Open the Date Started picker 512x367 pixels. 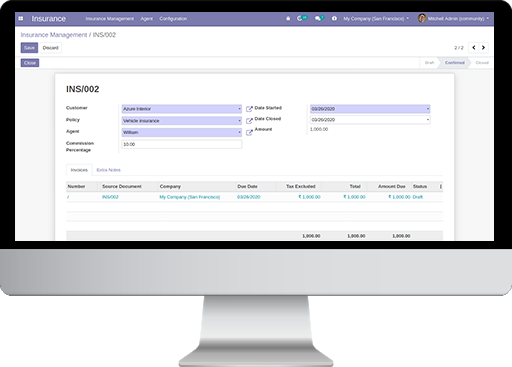pyautogui.click(x=370, y=109)
